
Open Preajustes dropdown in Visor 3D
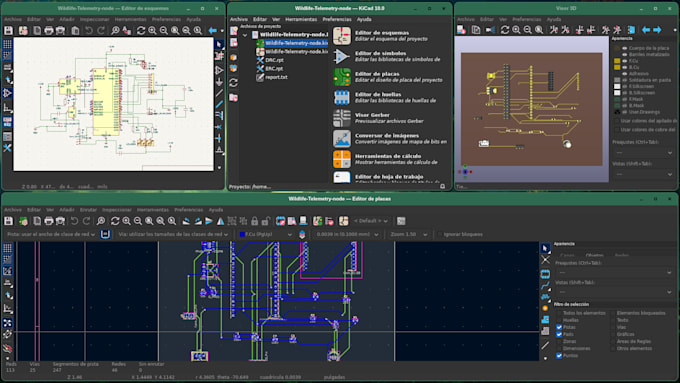pos(643,153)
